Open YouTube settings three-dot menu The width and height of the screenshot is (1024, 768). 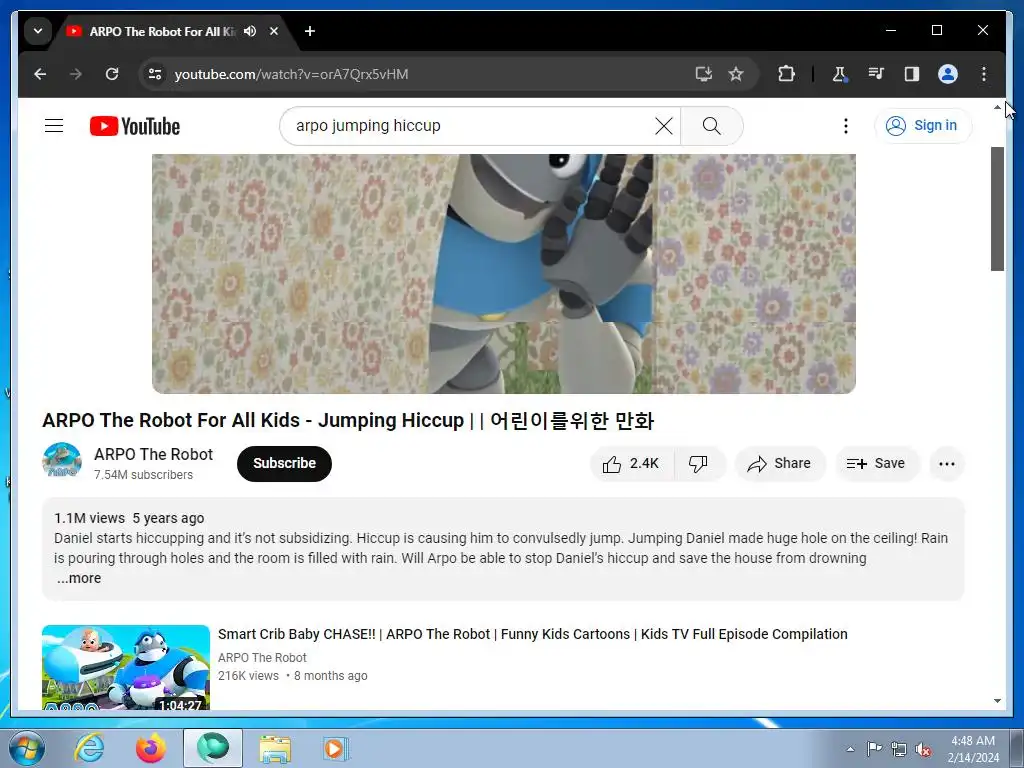pos(846,126)
